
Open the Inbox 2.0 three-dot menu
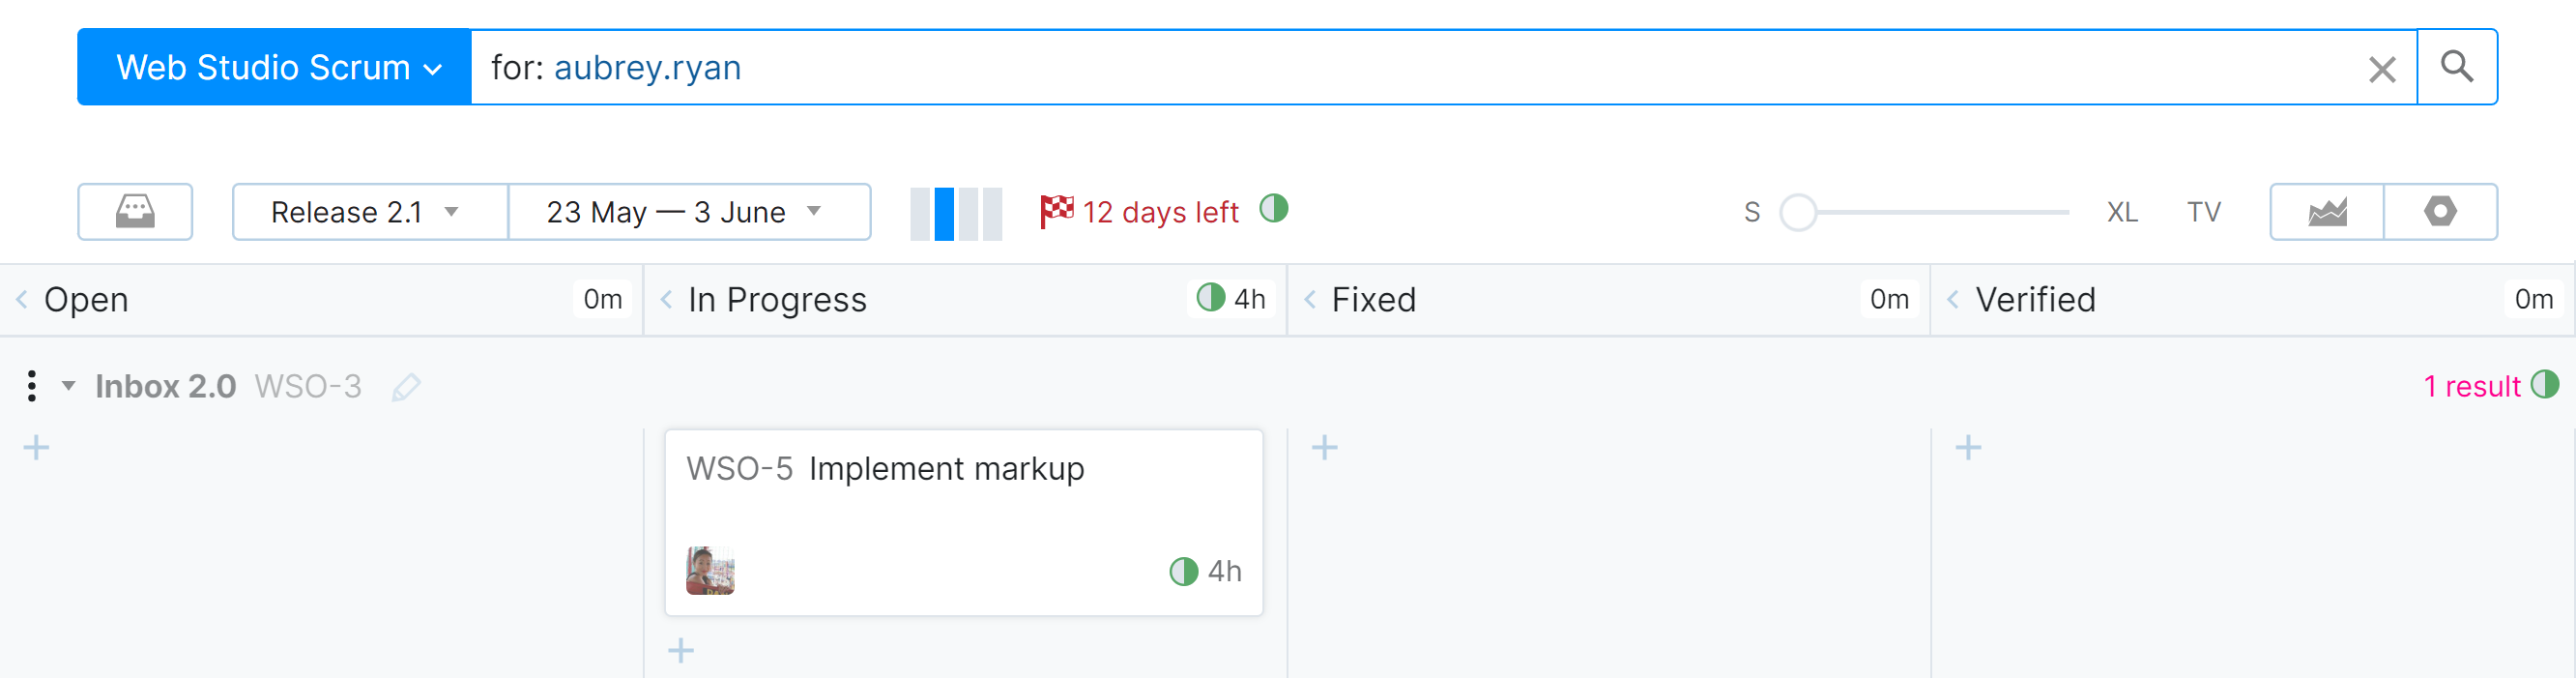pos(33,386)
